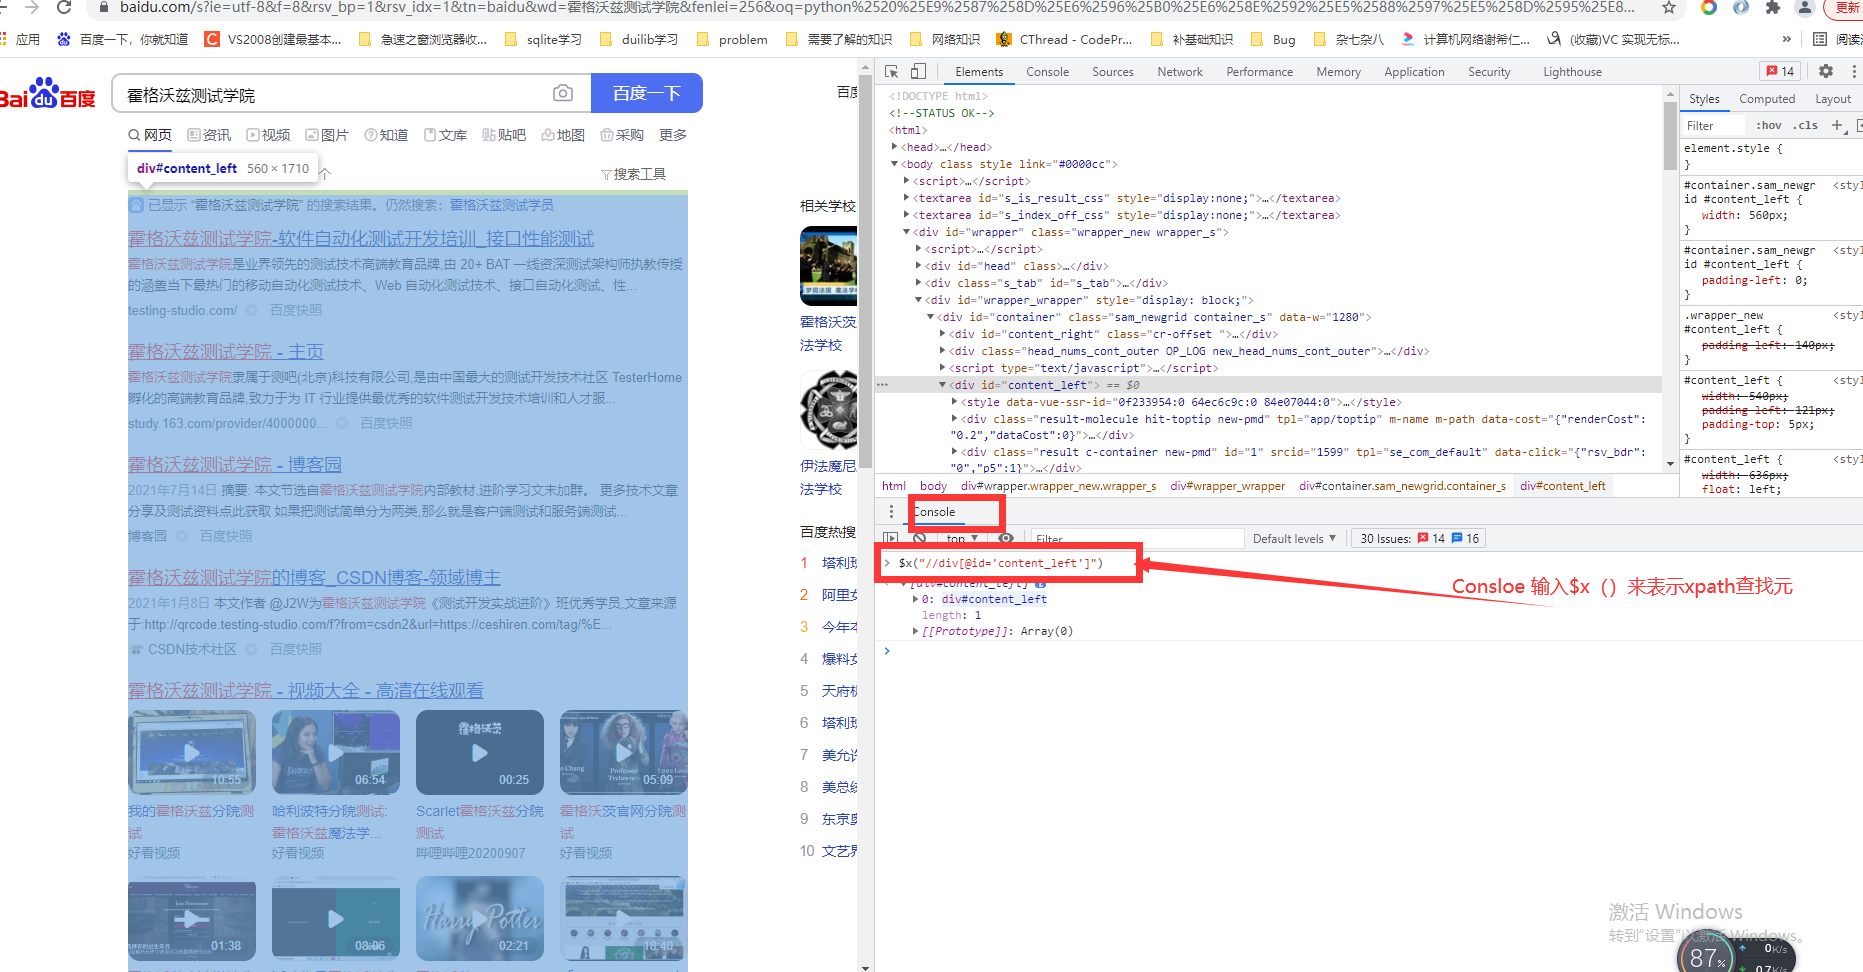This screenshot has height=972, width=1863.
Task: Open the first result 霍格沃兹测试学院-软件自动化测试开发培训
Action: (361, 238)
